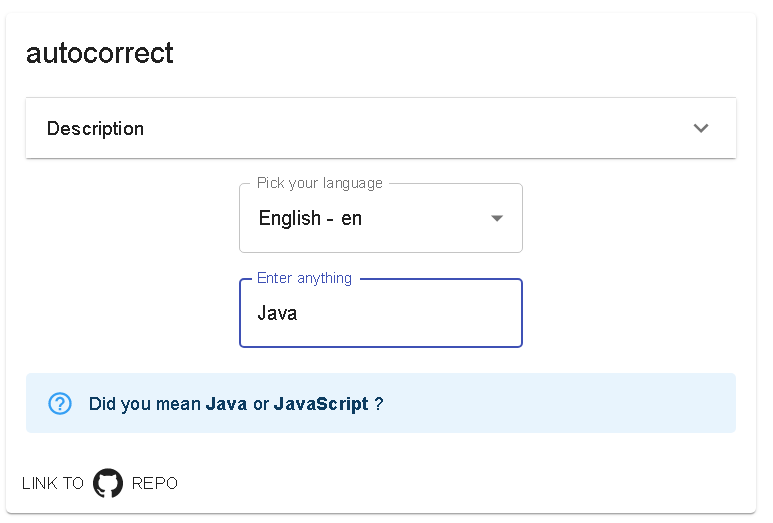Click the Description accordion header text
The image size is (773, 523).
(x=95, y=128)
